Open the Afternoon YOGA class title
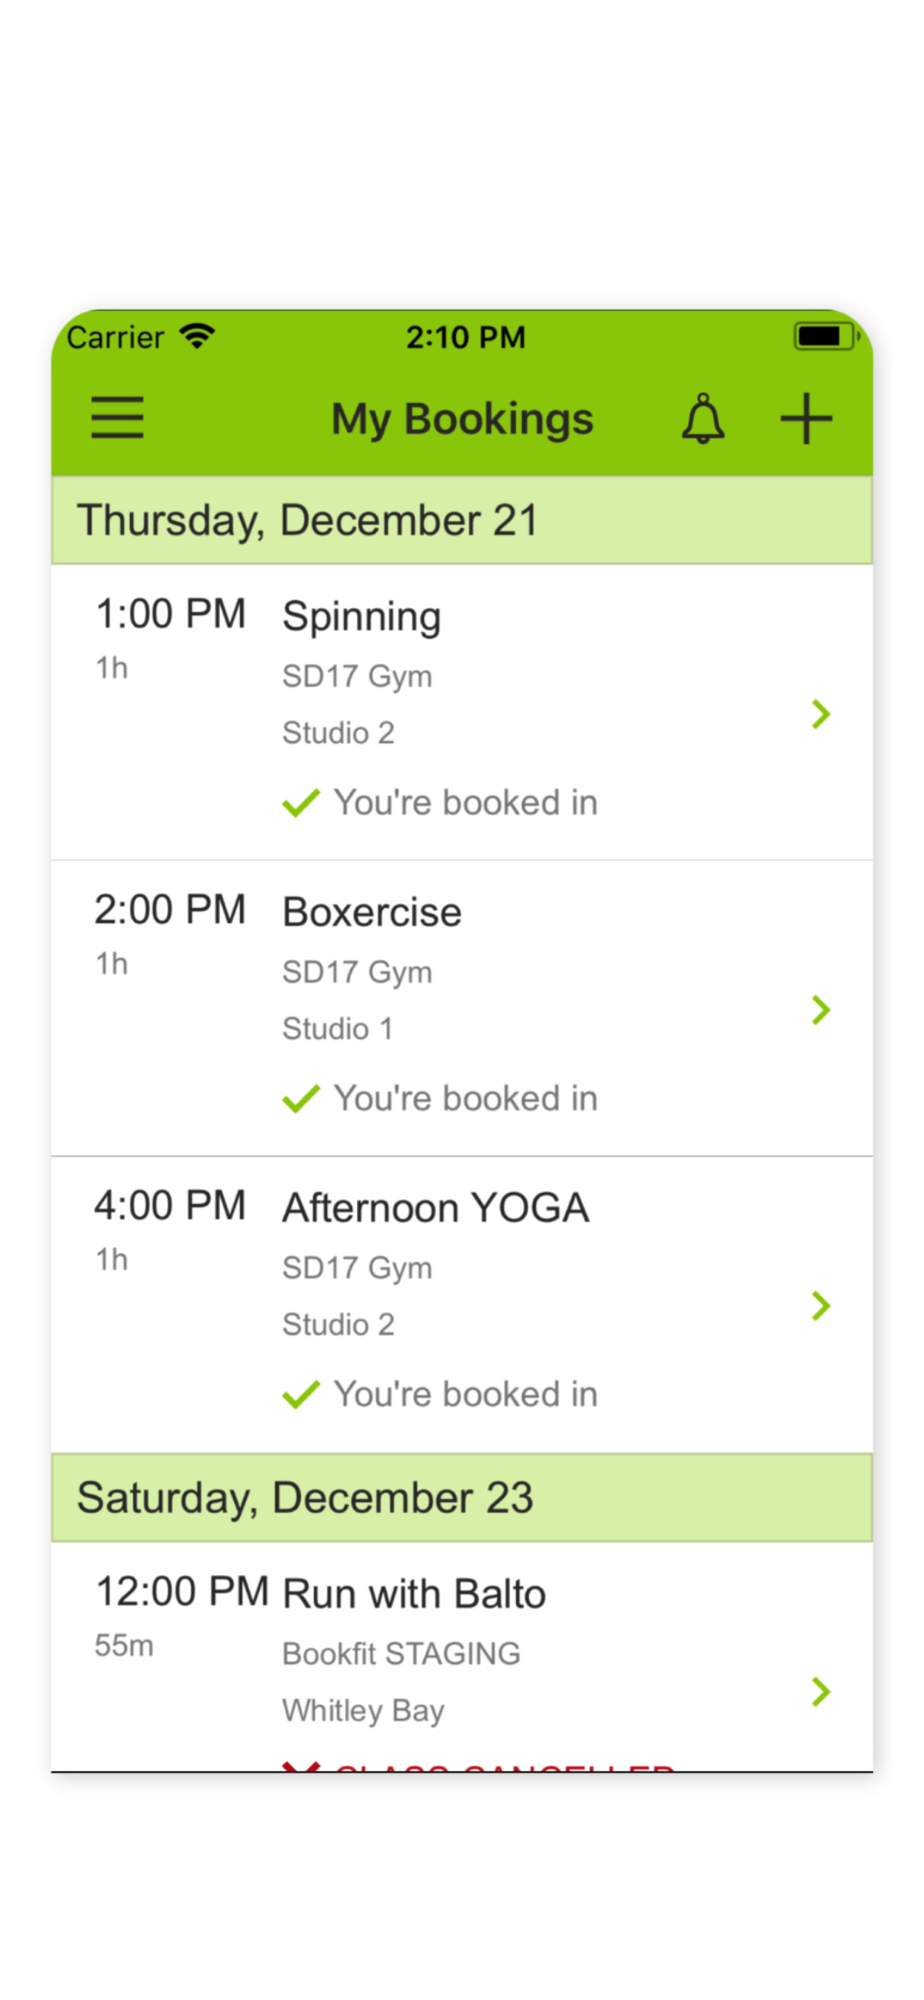This screenshot has height=2000, width=924. click(436, 1208)
